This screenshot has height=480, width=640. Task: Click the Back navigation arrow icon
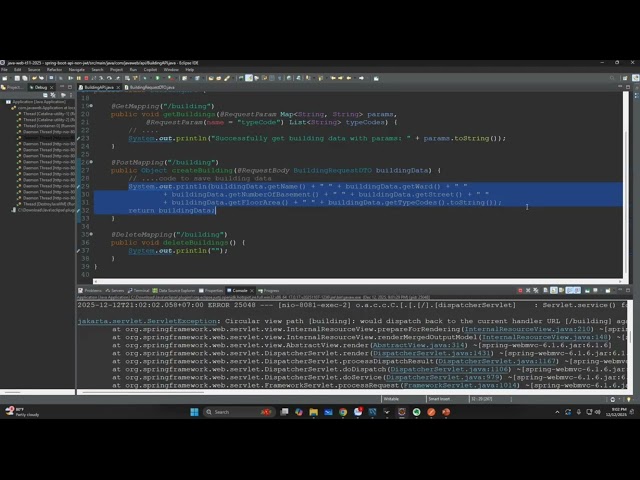click(349, 78)
